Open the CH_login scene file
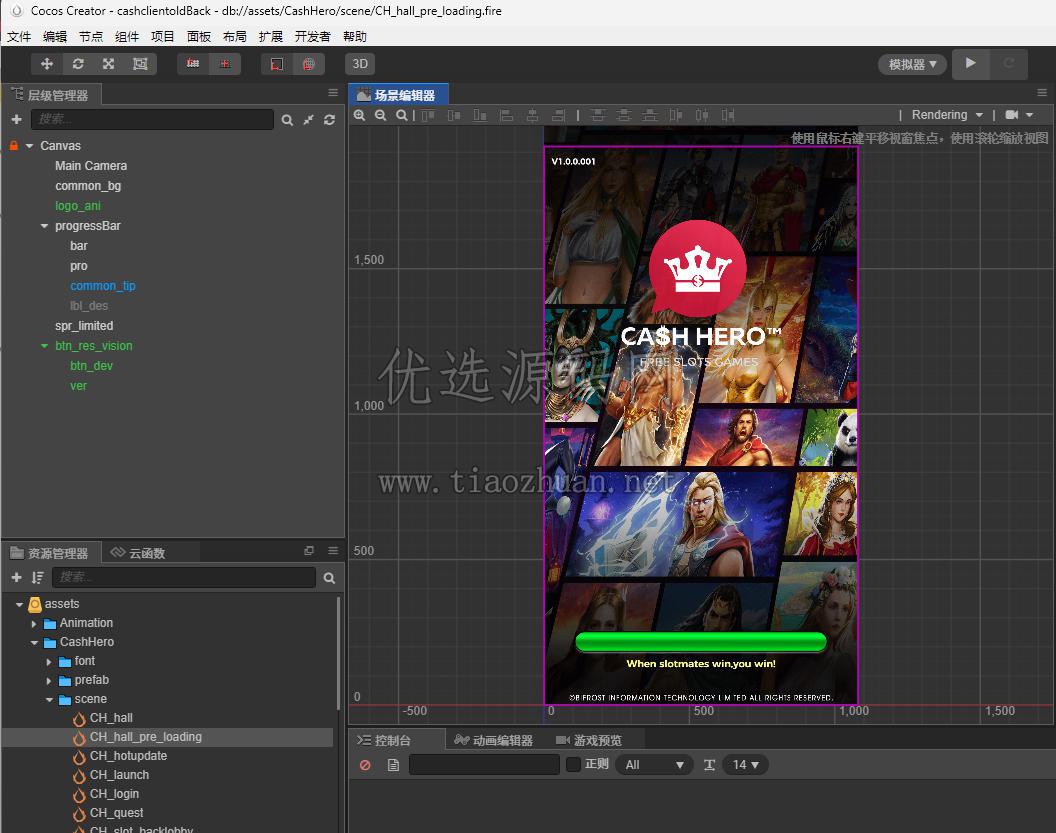Screen dimensions: 1056x833 click(x=114, y=794)
